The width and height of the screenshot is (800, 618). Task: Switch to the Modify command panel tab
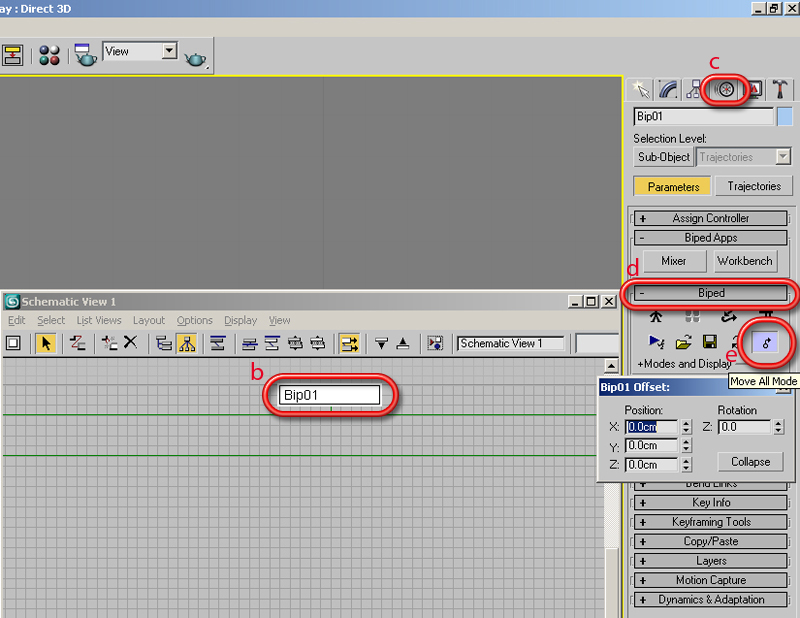[667, 90]
